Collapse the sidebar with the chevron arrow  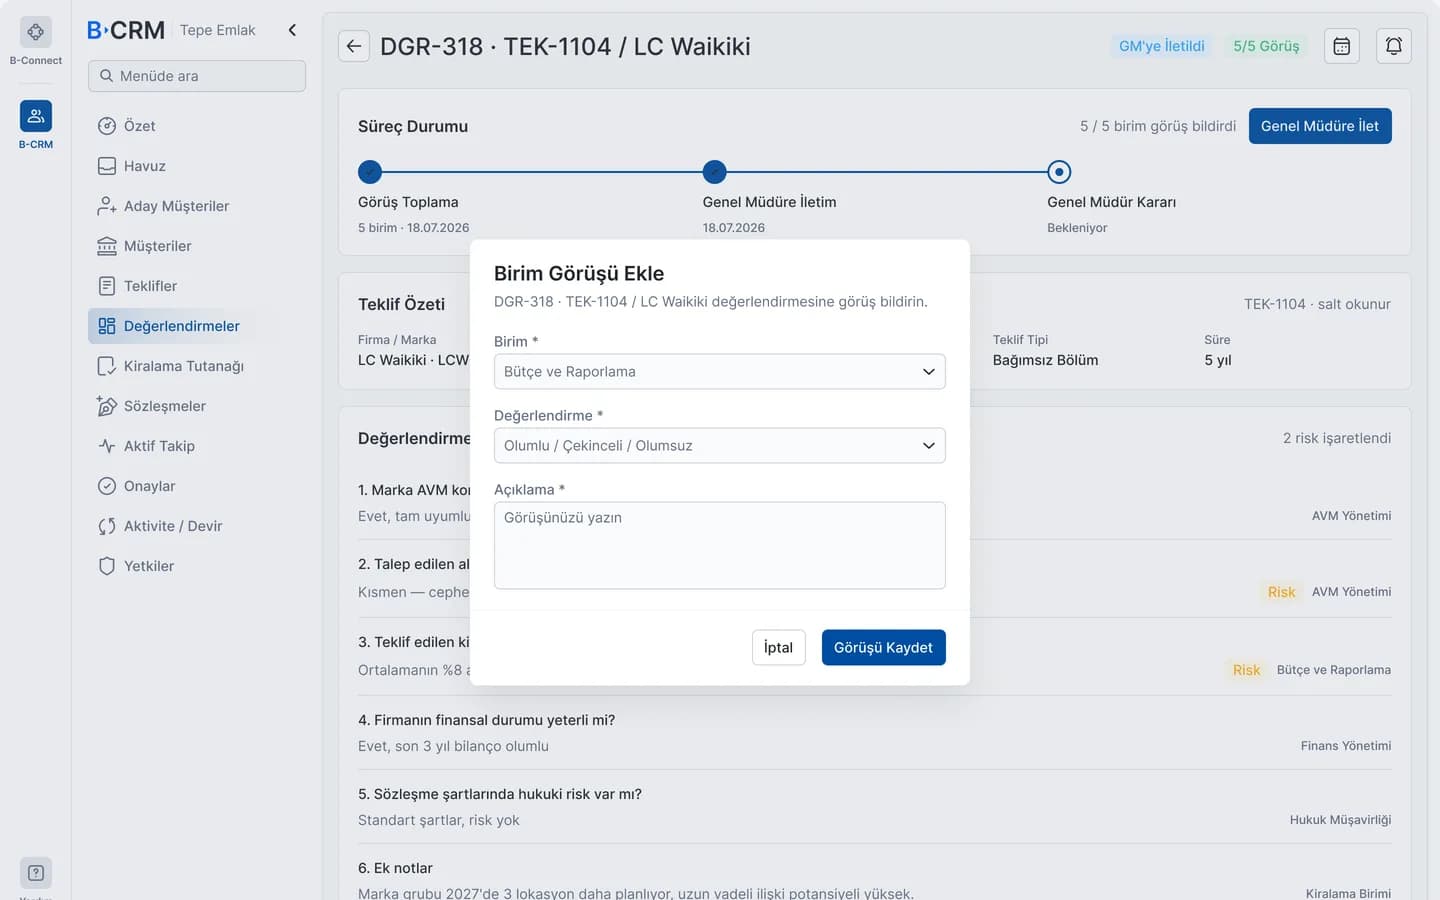click(292, 30)
